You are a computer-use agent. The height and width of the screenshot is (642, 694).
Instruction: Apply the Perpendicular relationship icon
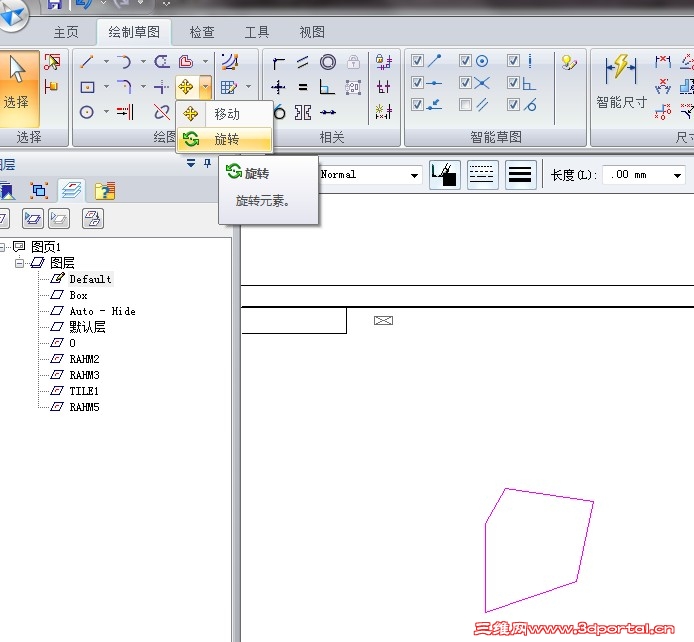tap(327, 88)
